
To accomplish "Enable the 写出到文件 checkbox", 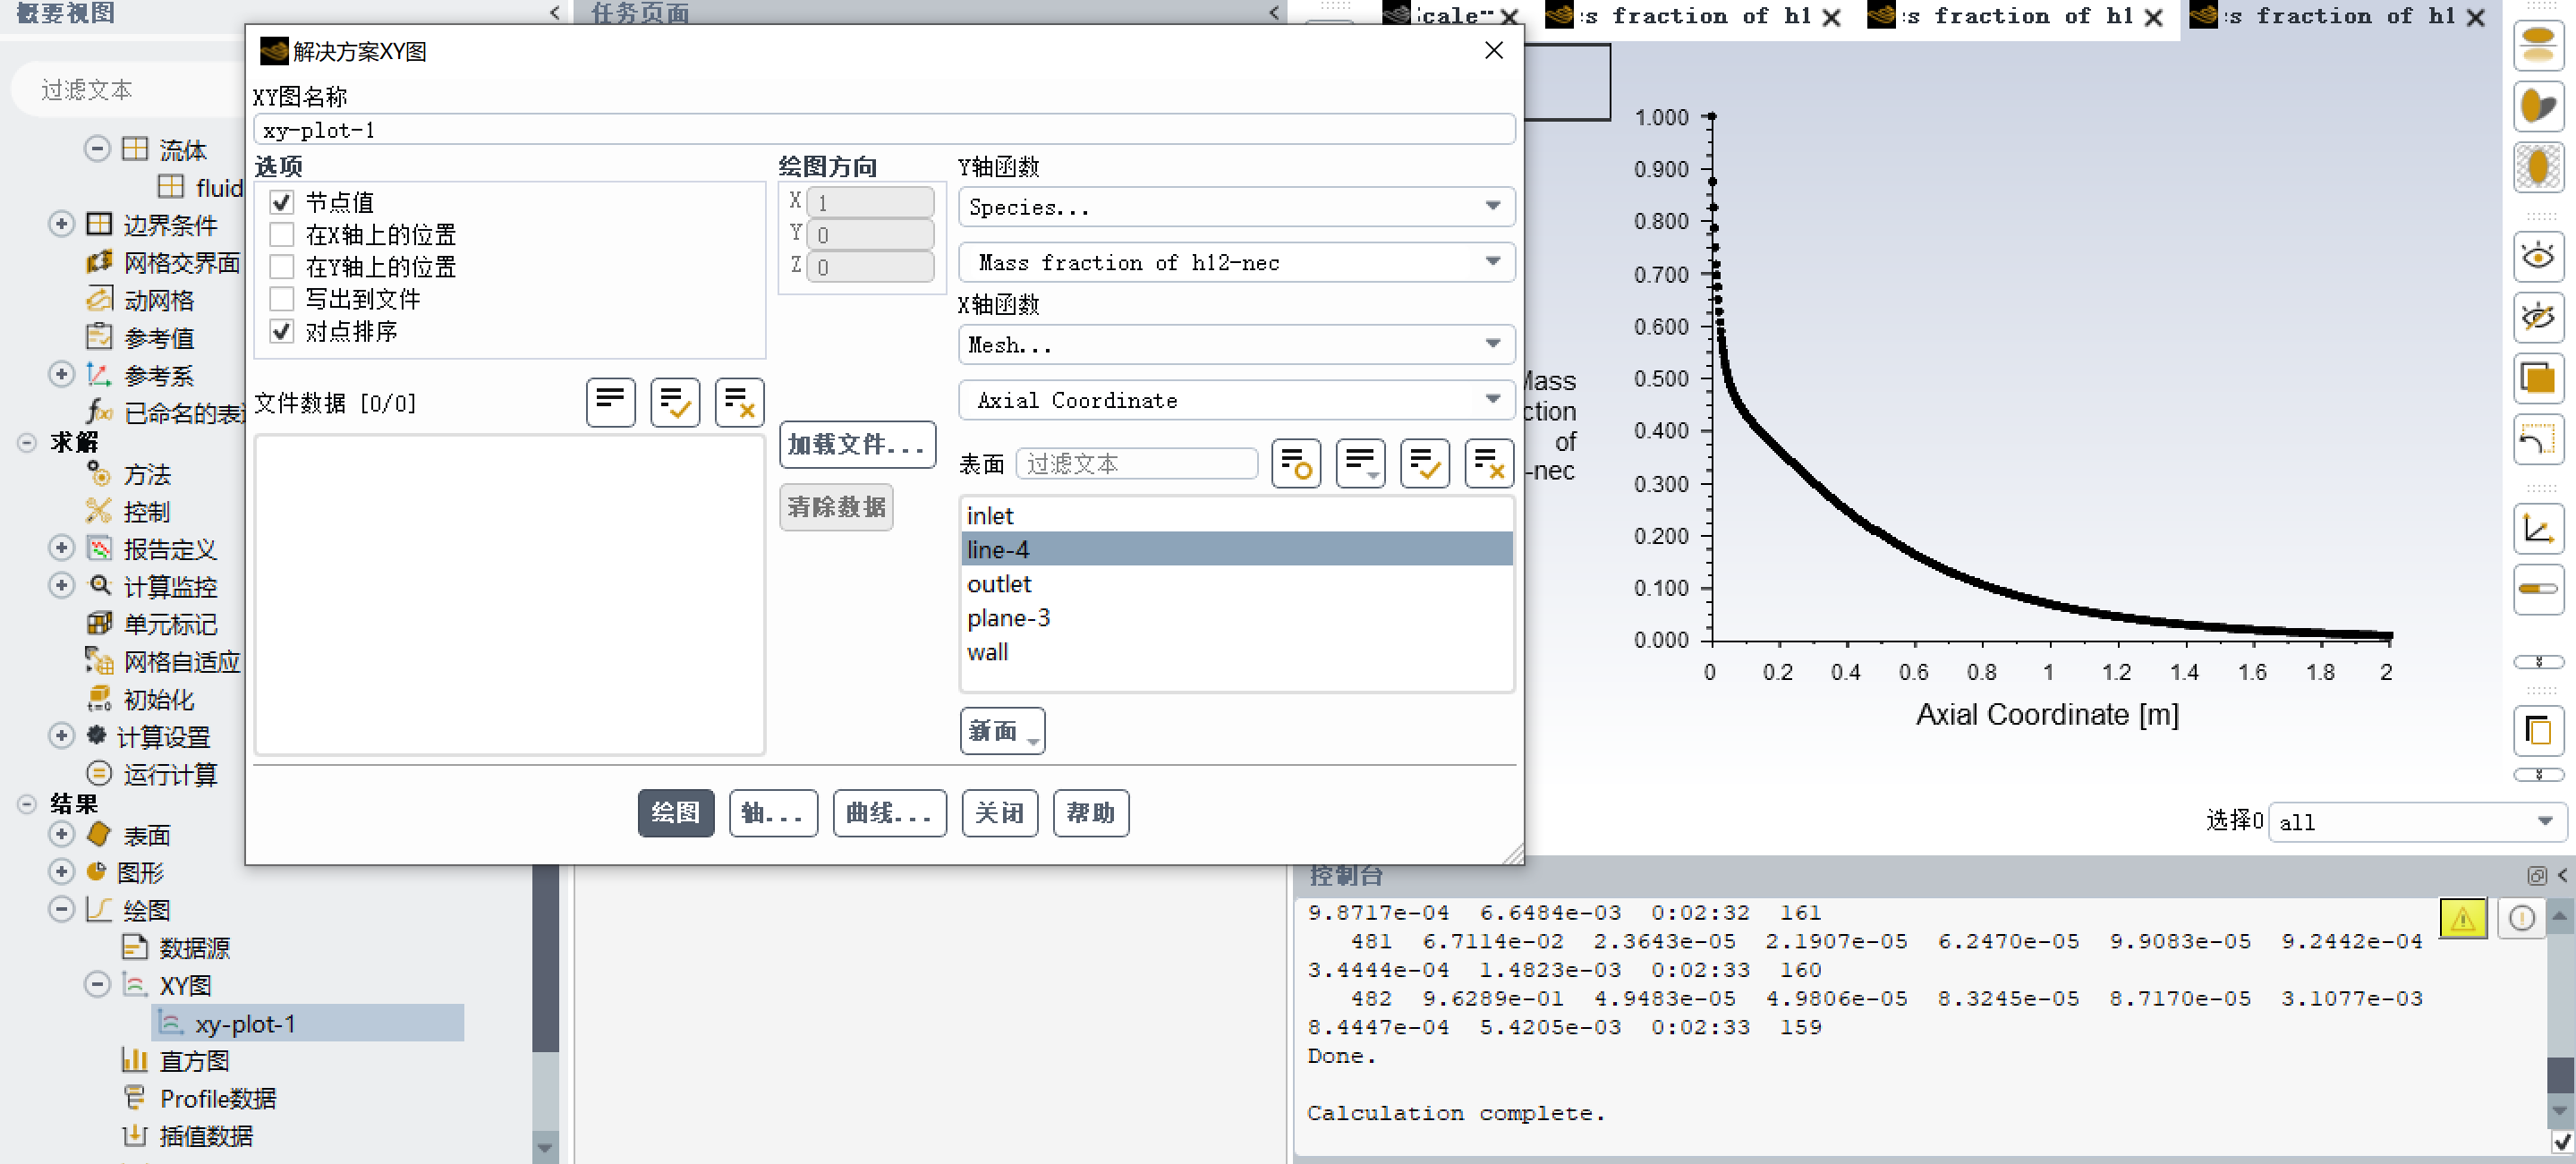I will click(282, 299).
